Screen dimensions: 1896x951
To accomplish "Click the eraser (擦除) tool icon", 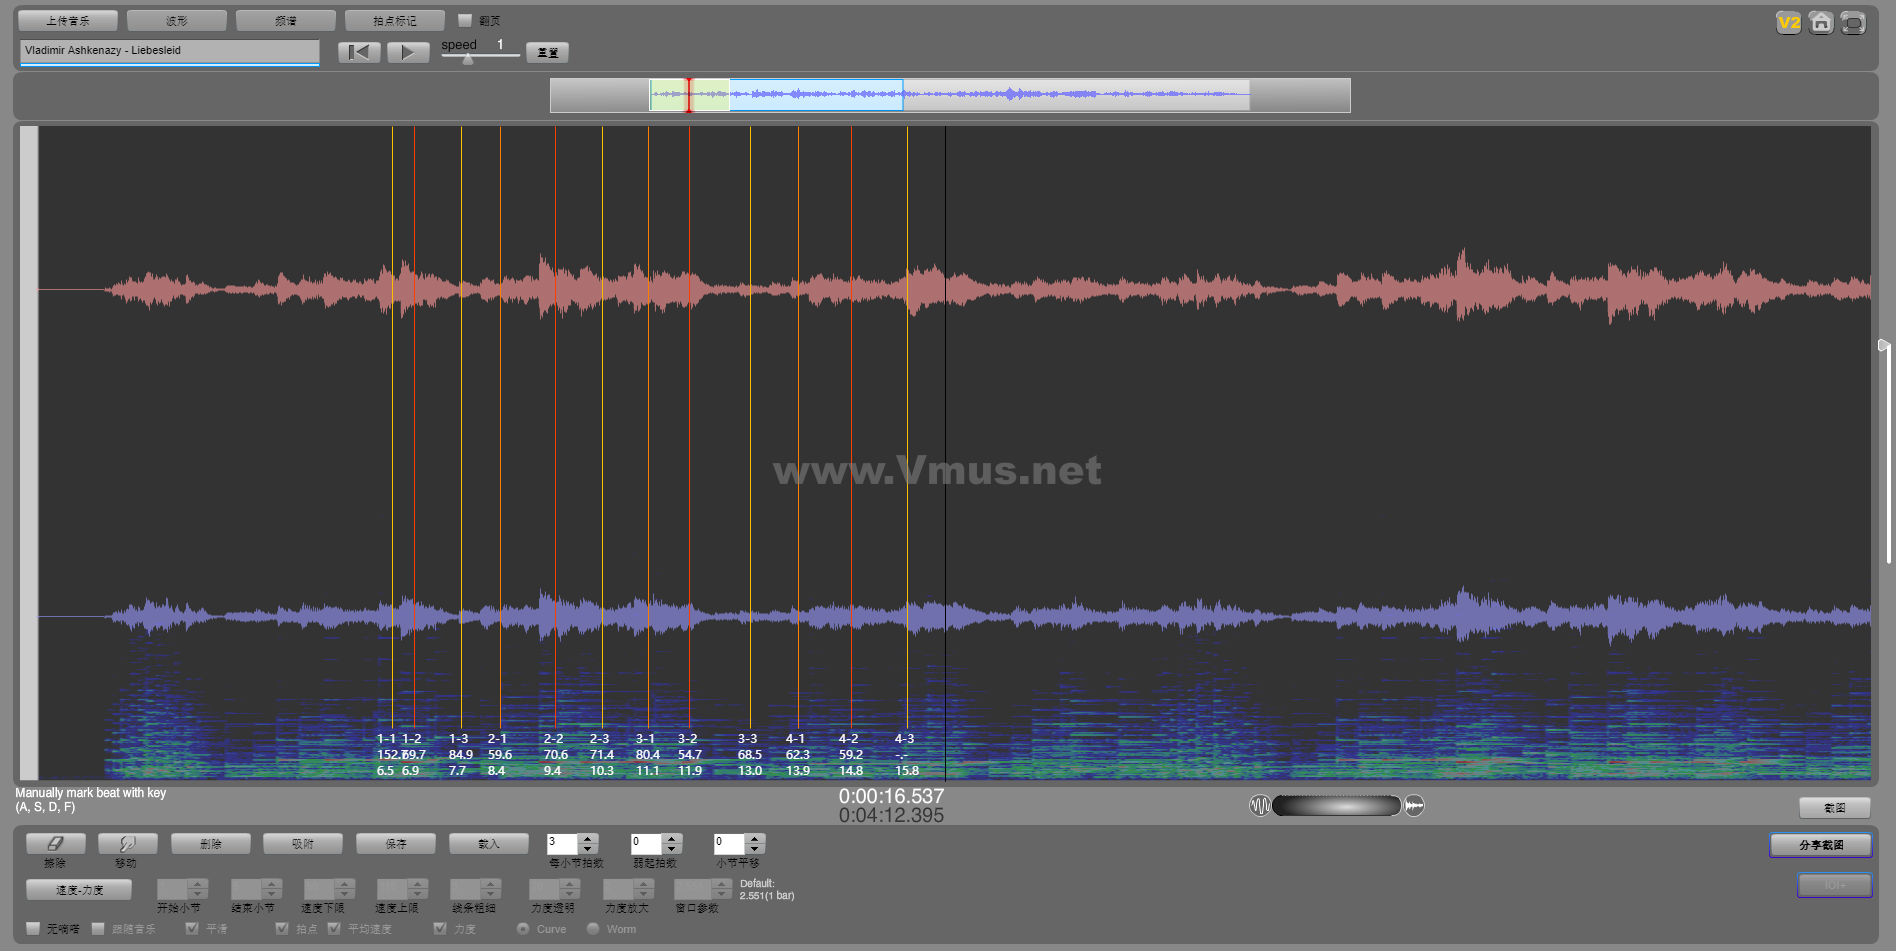I will pos(56,844).
